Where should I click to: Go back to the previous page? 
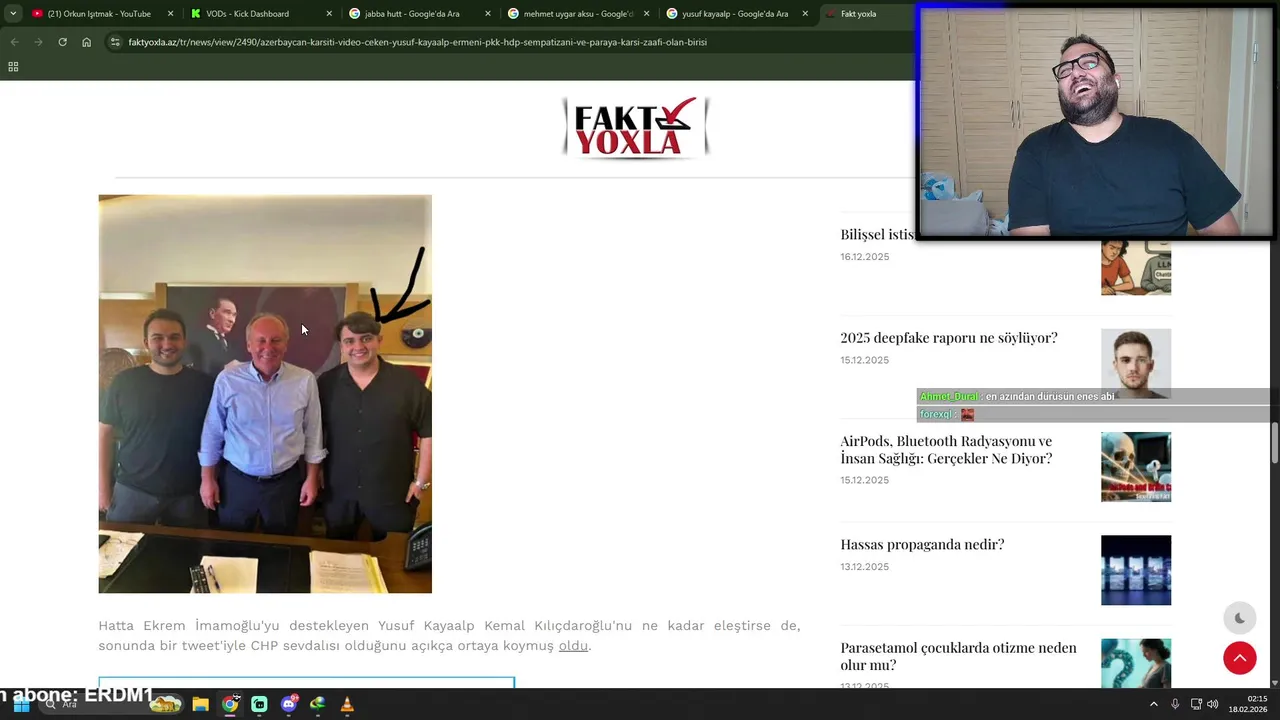(x=14, y=42)
